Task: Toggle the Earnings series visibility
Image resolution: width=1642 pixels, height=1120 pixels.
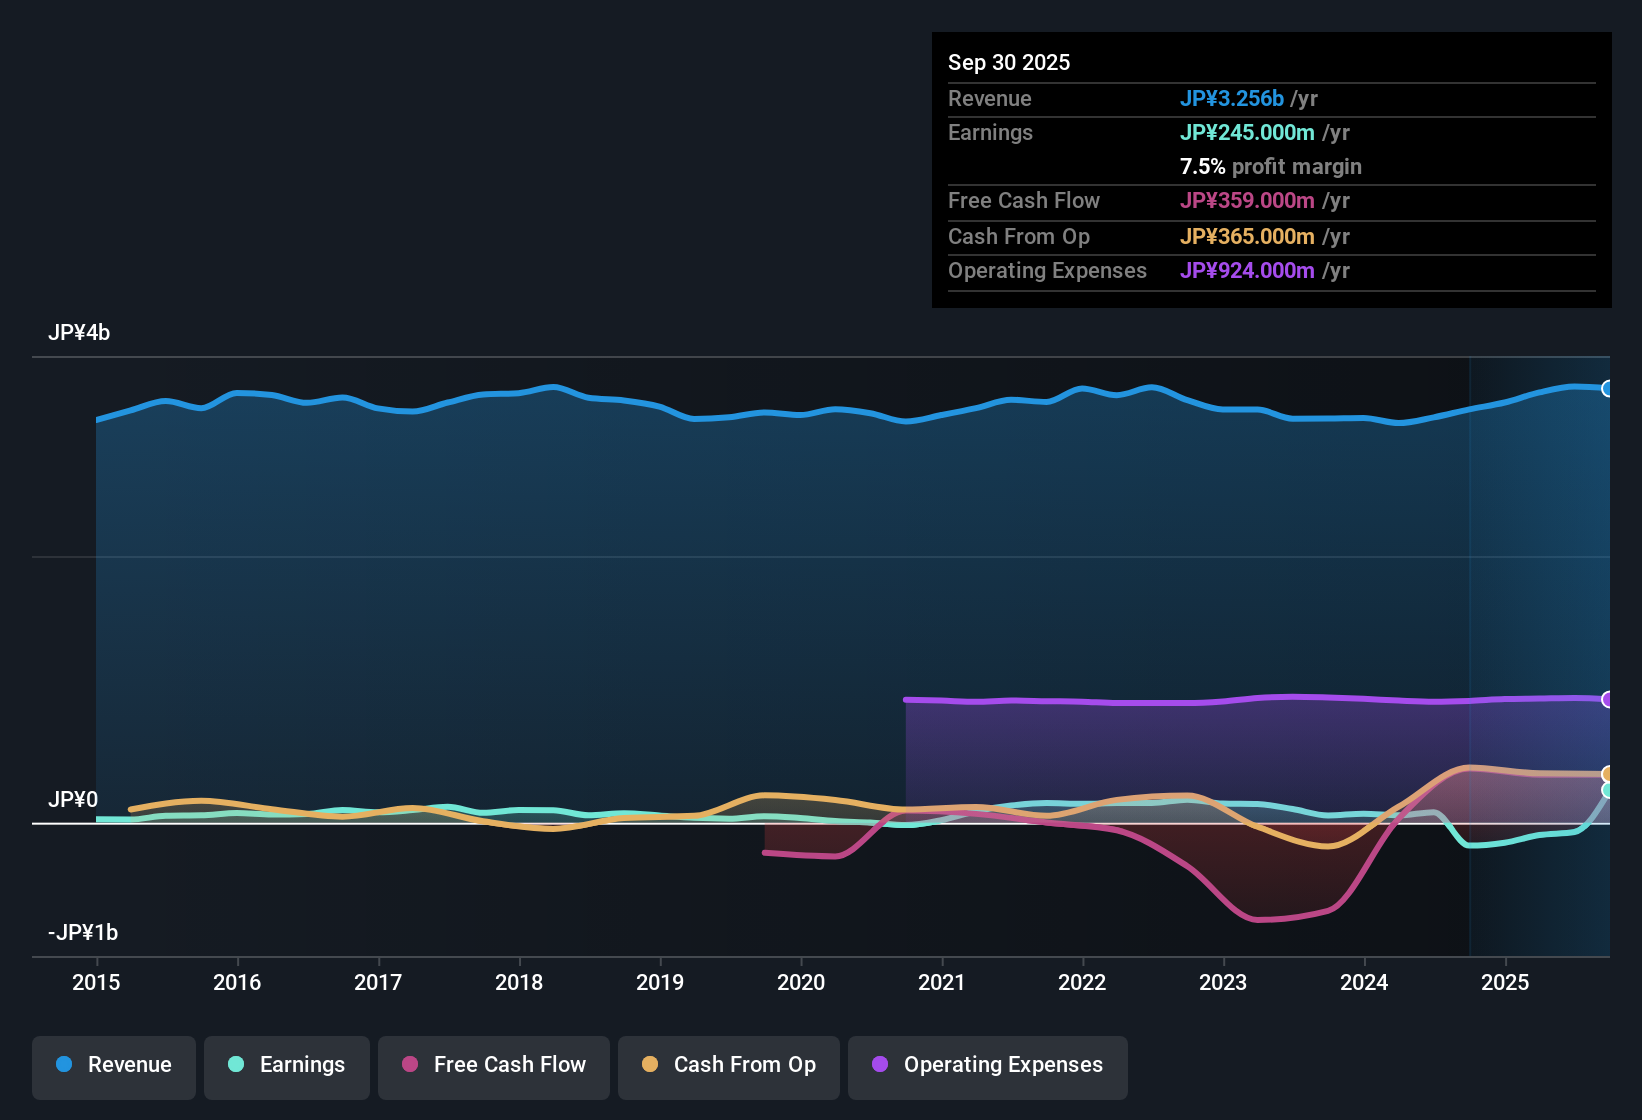Action: click(287, 1065)
